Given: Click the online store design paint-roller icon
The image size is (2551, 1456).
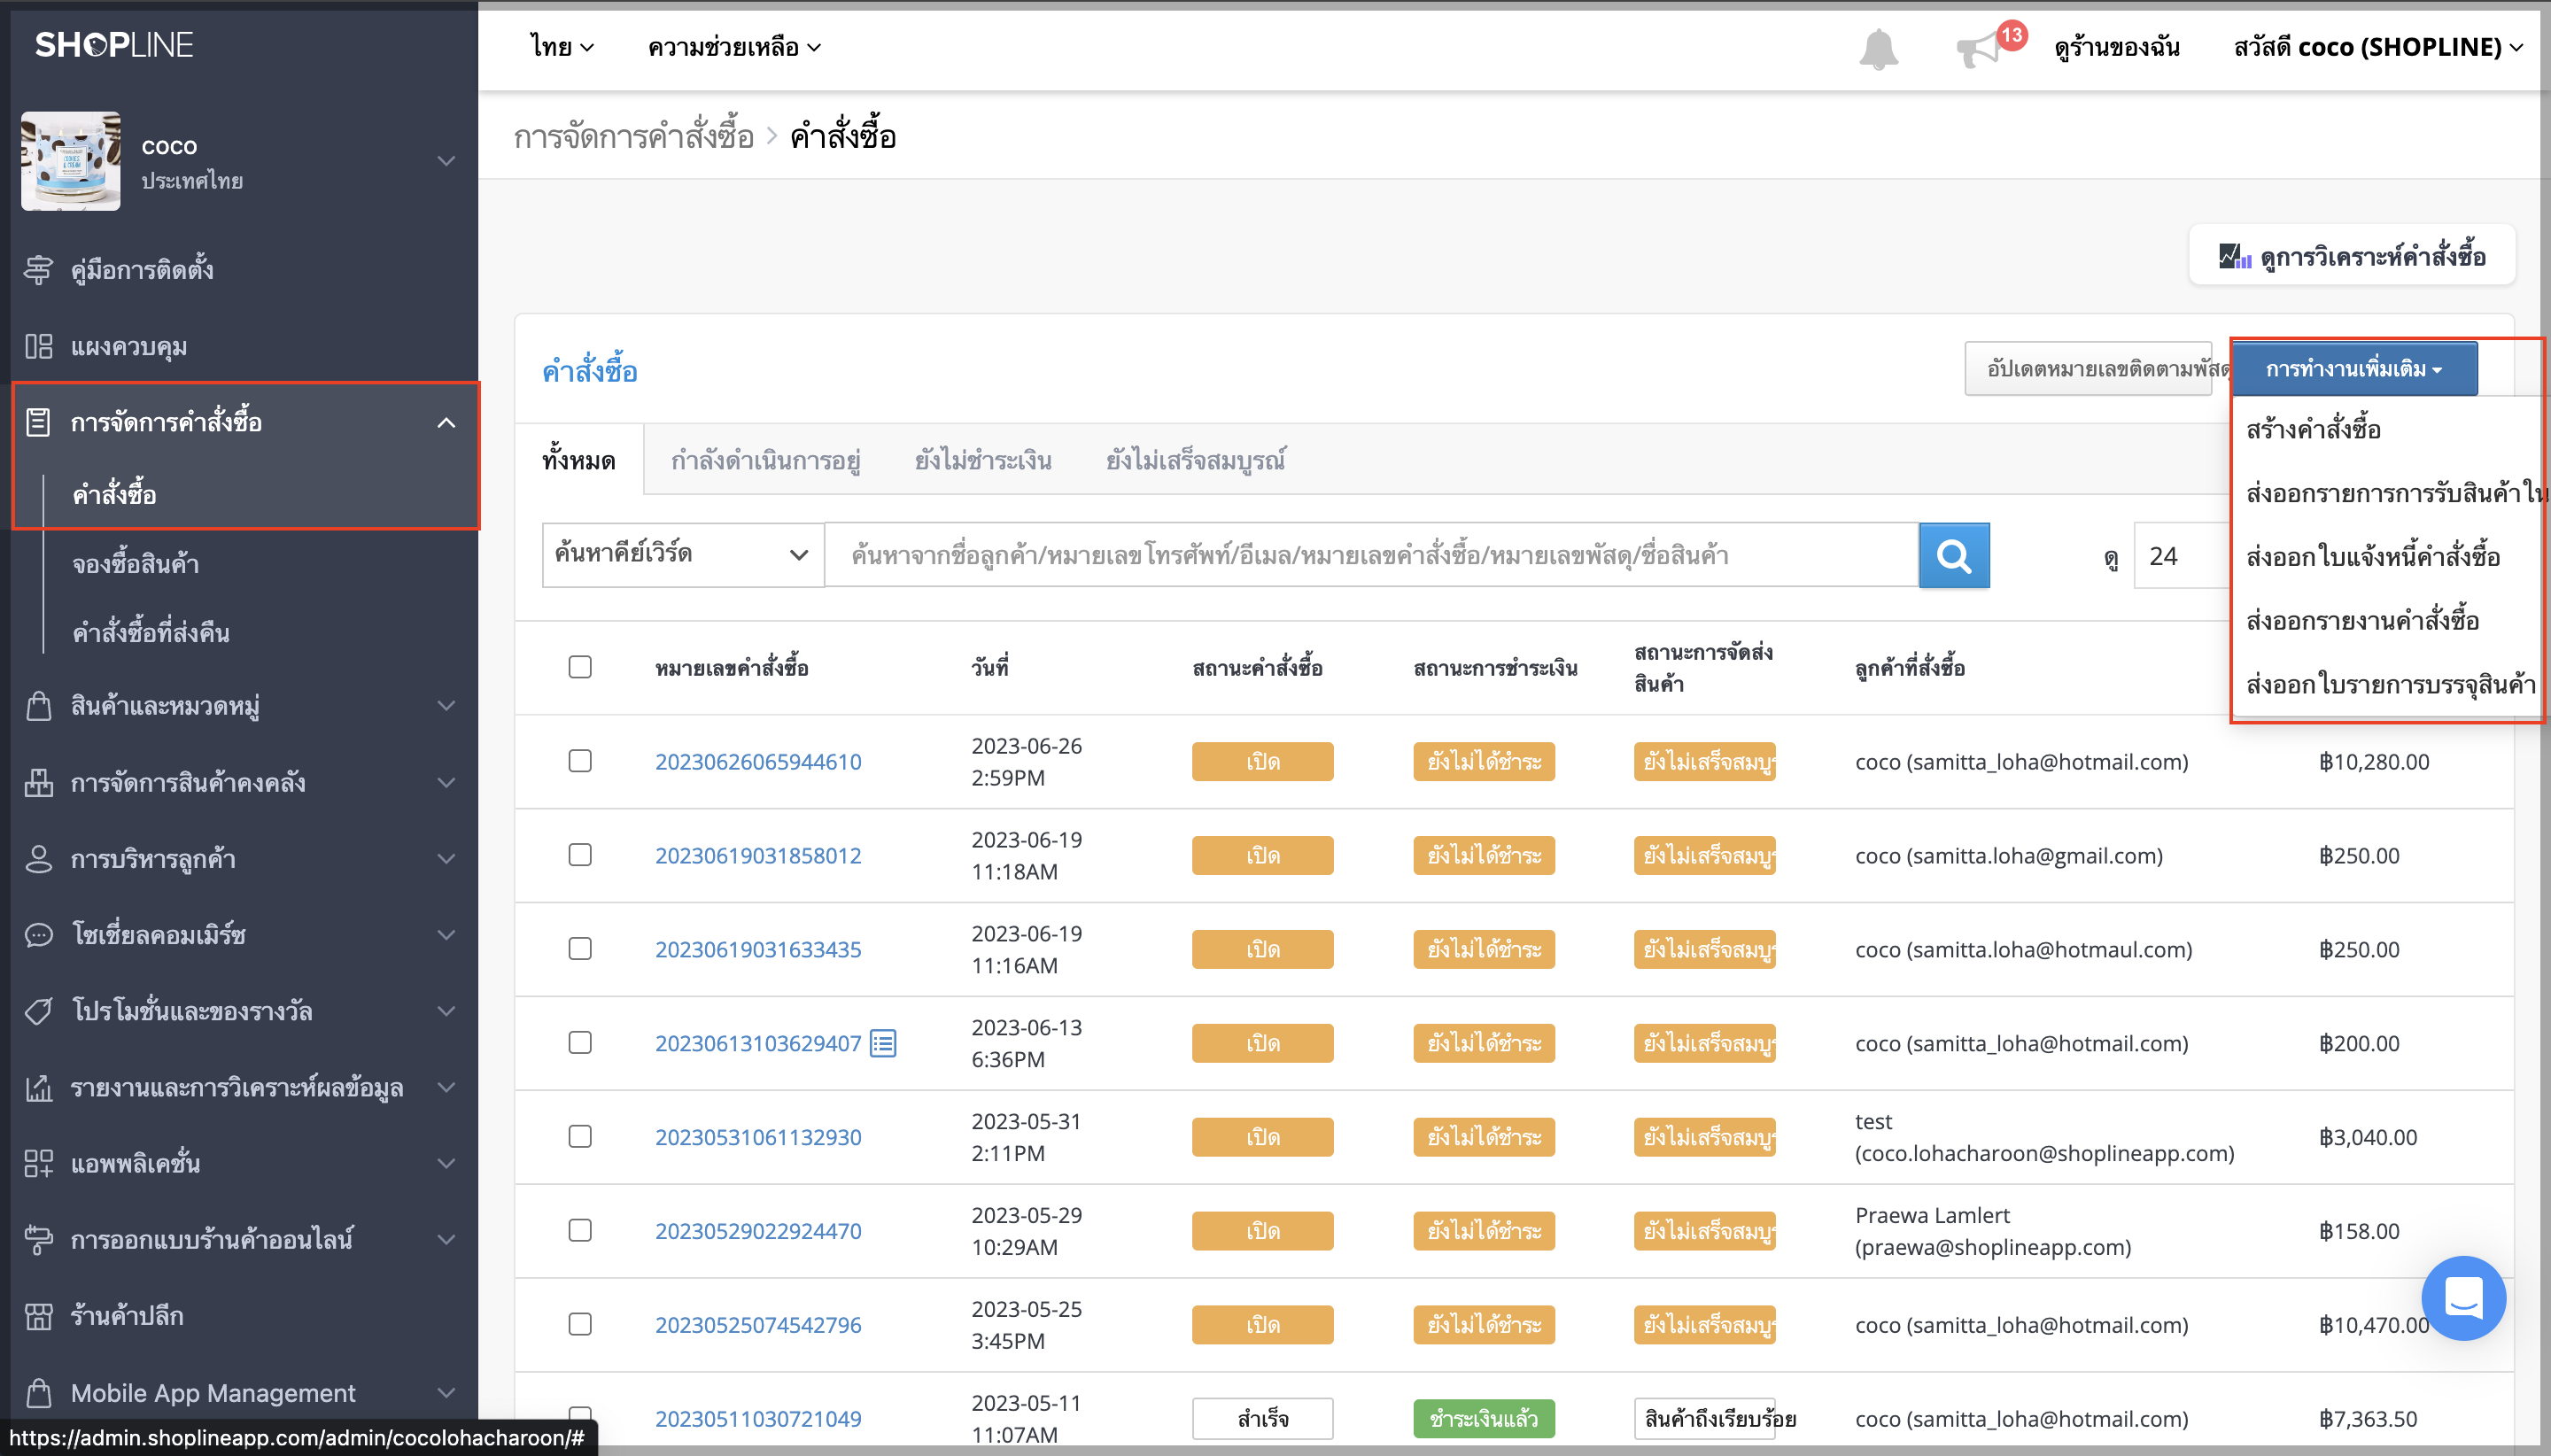Looking at the screenshot, I should 38,1239.
